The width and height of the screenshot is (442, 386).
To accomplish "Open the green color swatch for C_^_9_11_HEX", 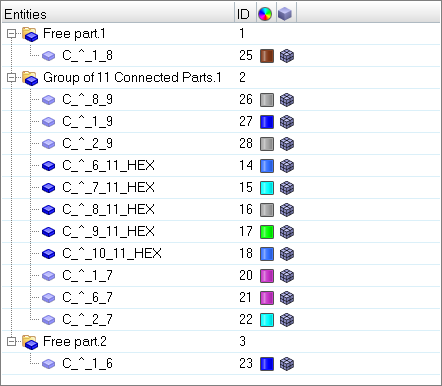I will coord(267,232).
